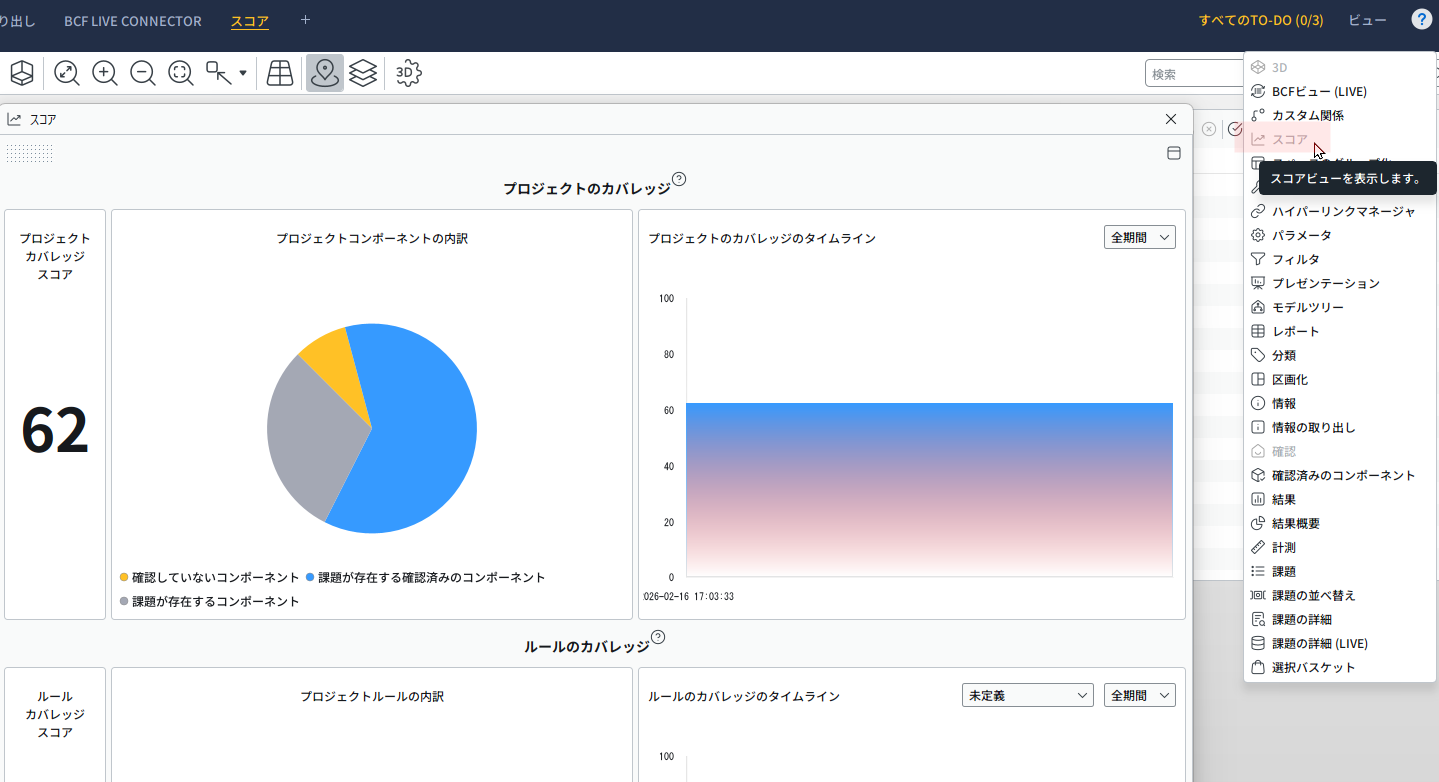
Task: Choose カスタム関係 from the view menu
Action: coord(1340,115)
